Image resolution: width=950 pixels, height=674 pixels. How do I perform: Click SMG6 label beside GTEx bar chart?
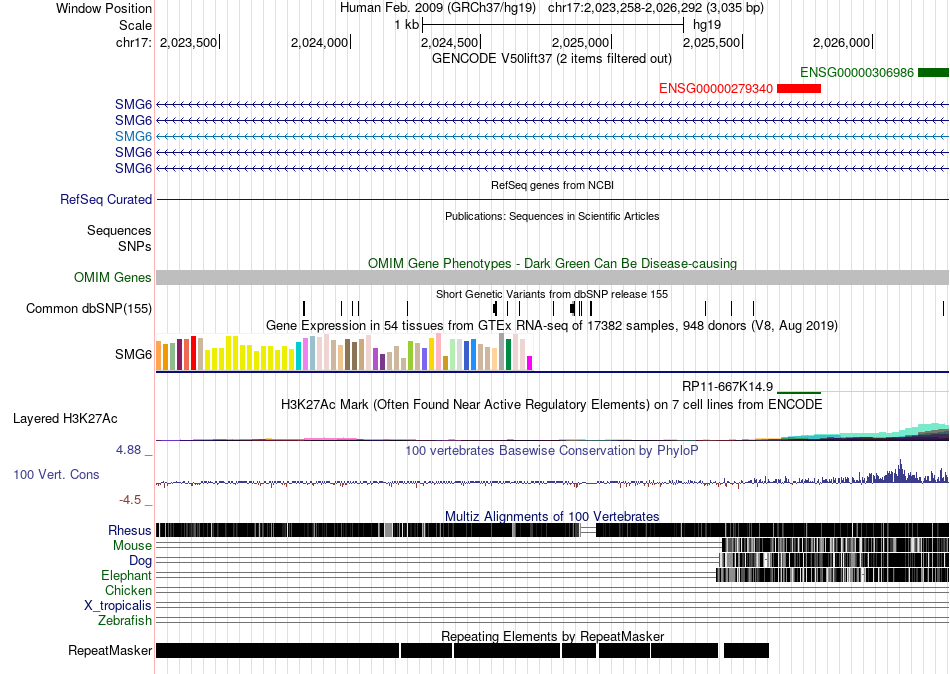click(133, 354)
